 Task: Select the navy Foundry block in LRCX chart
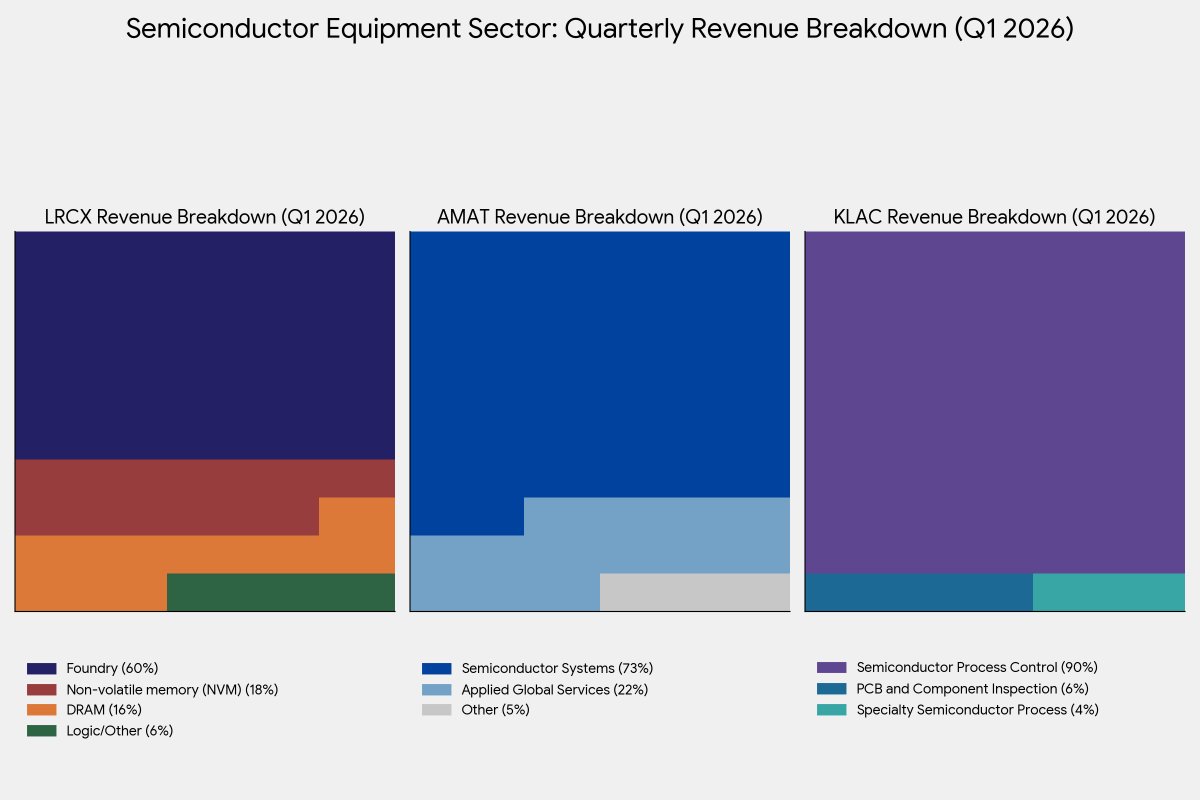(205, 346)
